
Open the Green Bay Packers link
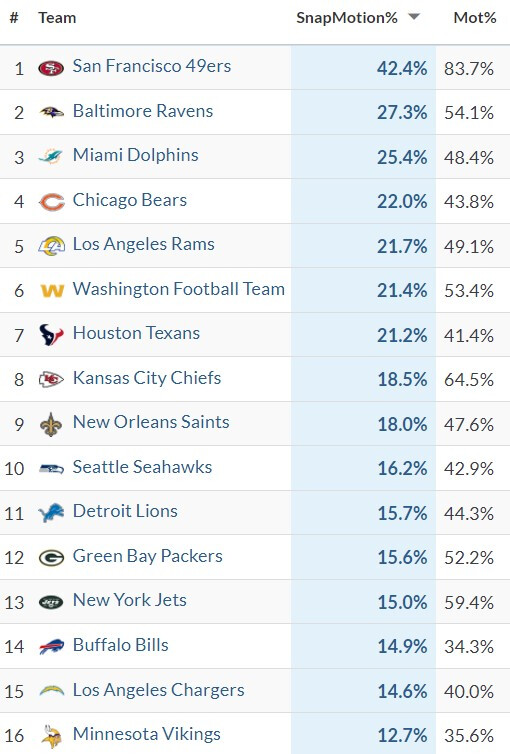click(x=148, y=556)
